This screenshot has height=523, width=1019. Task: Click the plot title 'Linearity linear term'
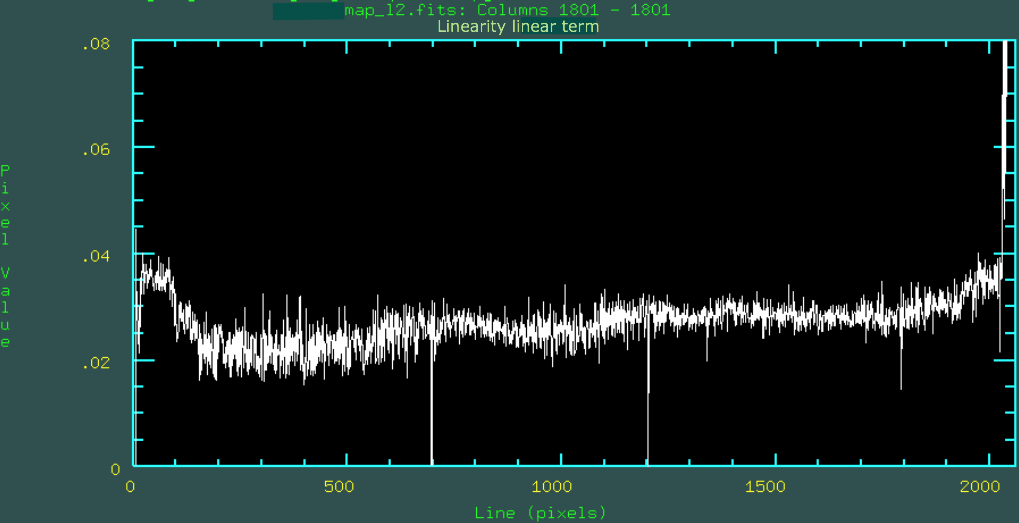[x=518, y=27]
